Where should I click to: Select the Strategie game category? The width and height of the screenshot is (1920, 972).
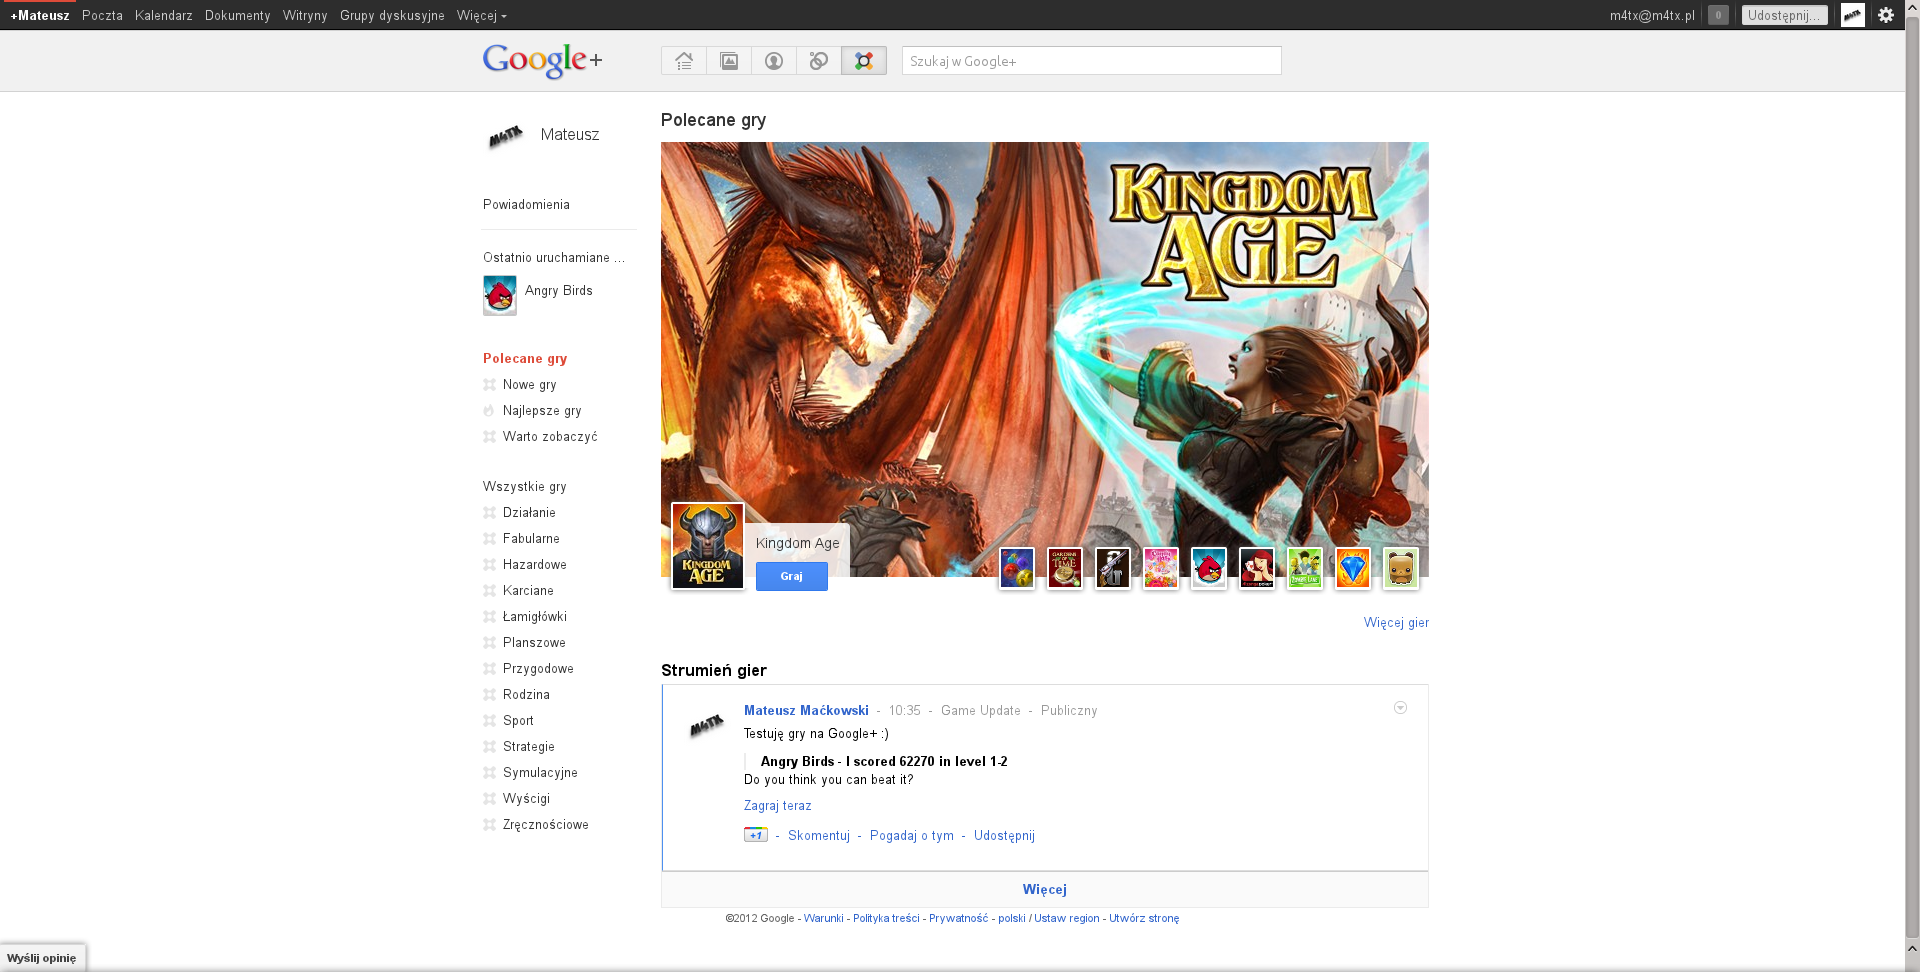[529, 746]
